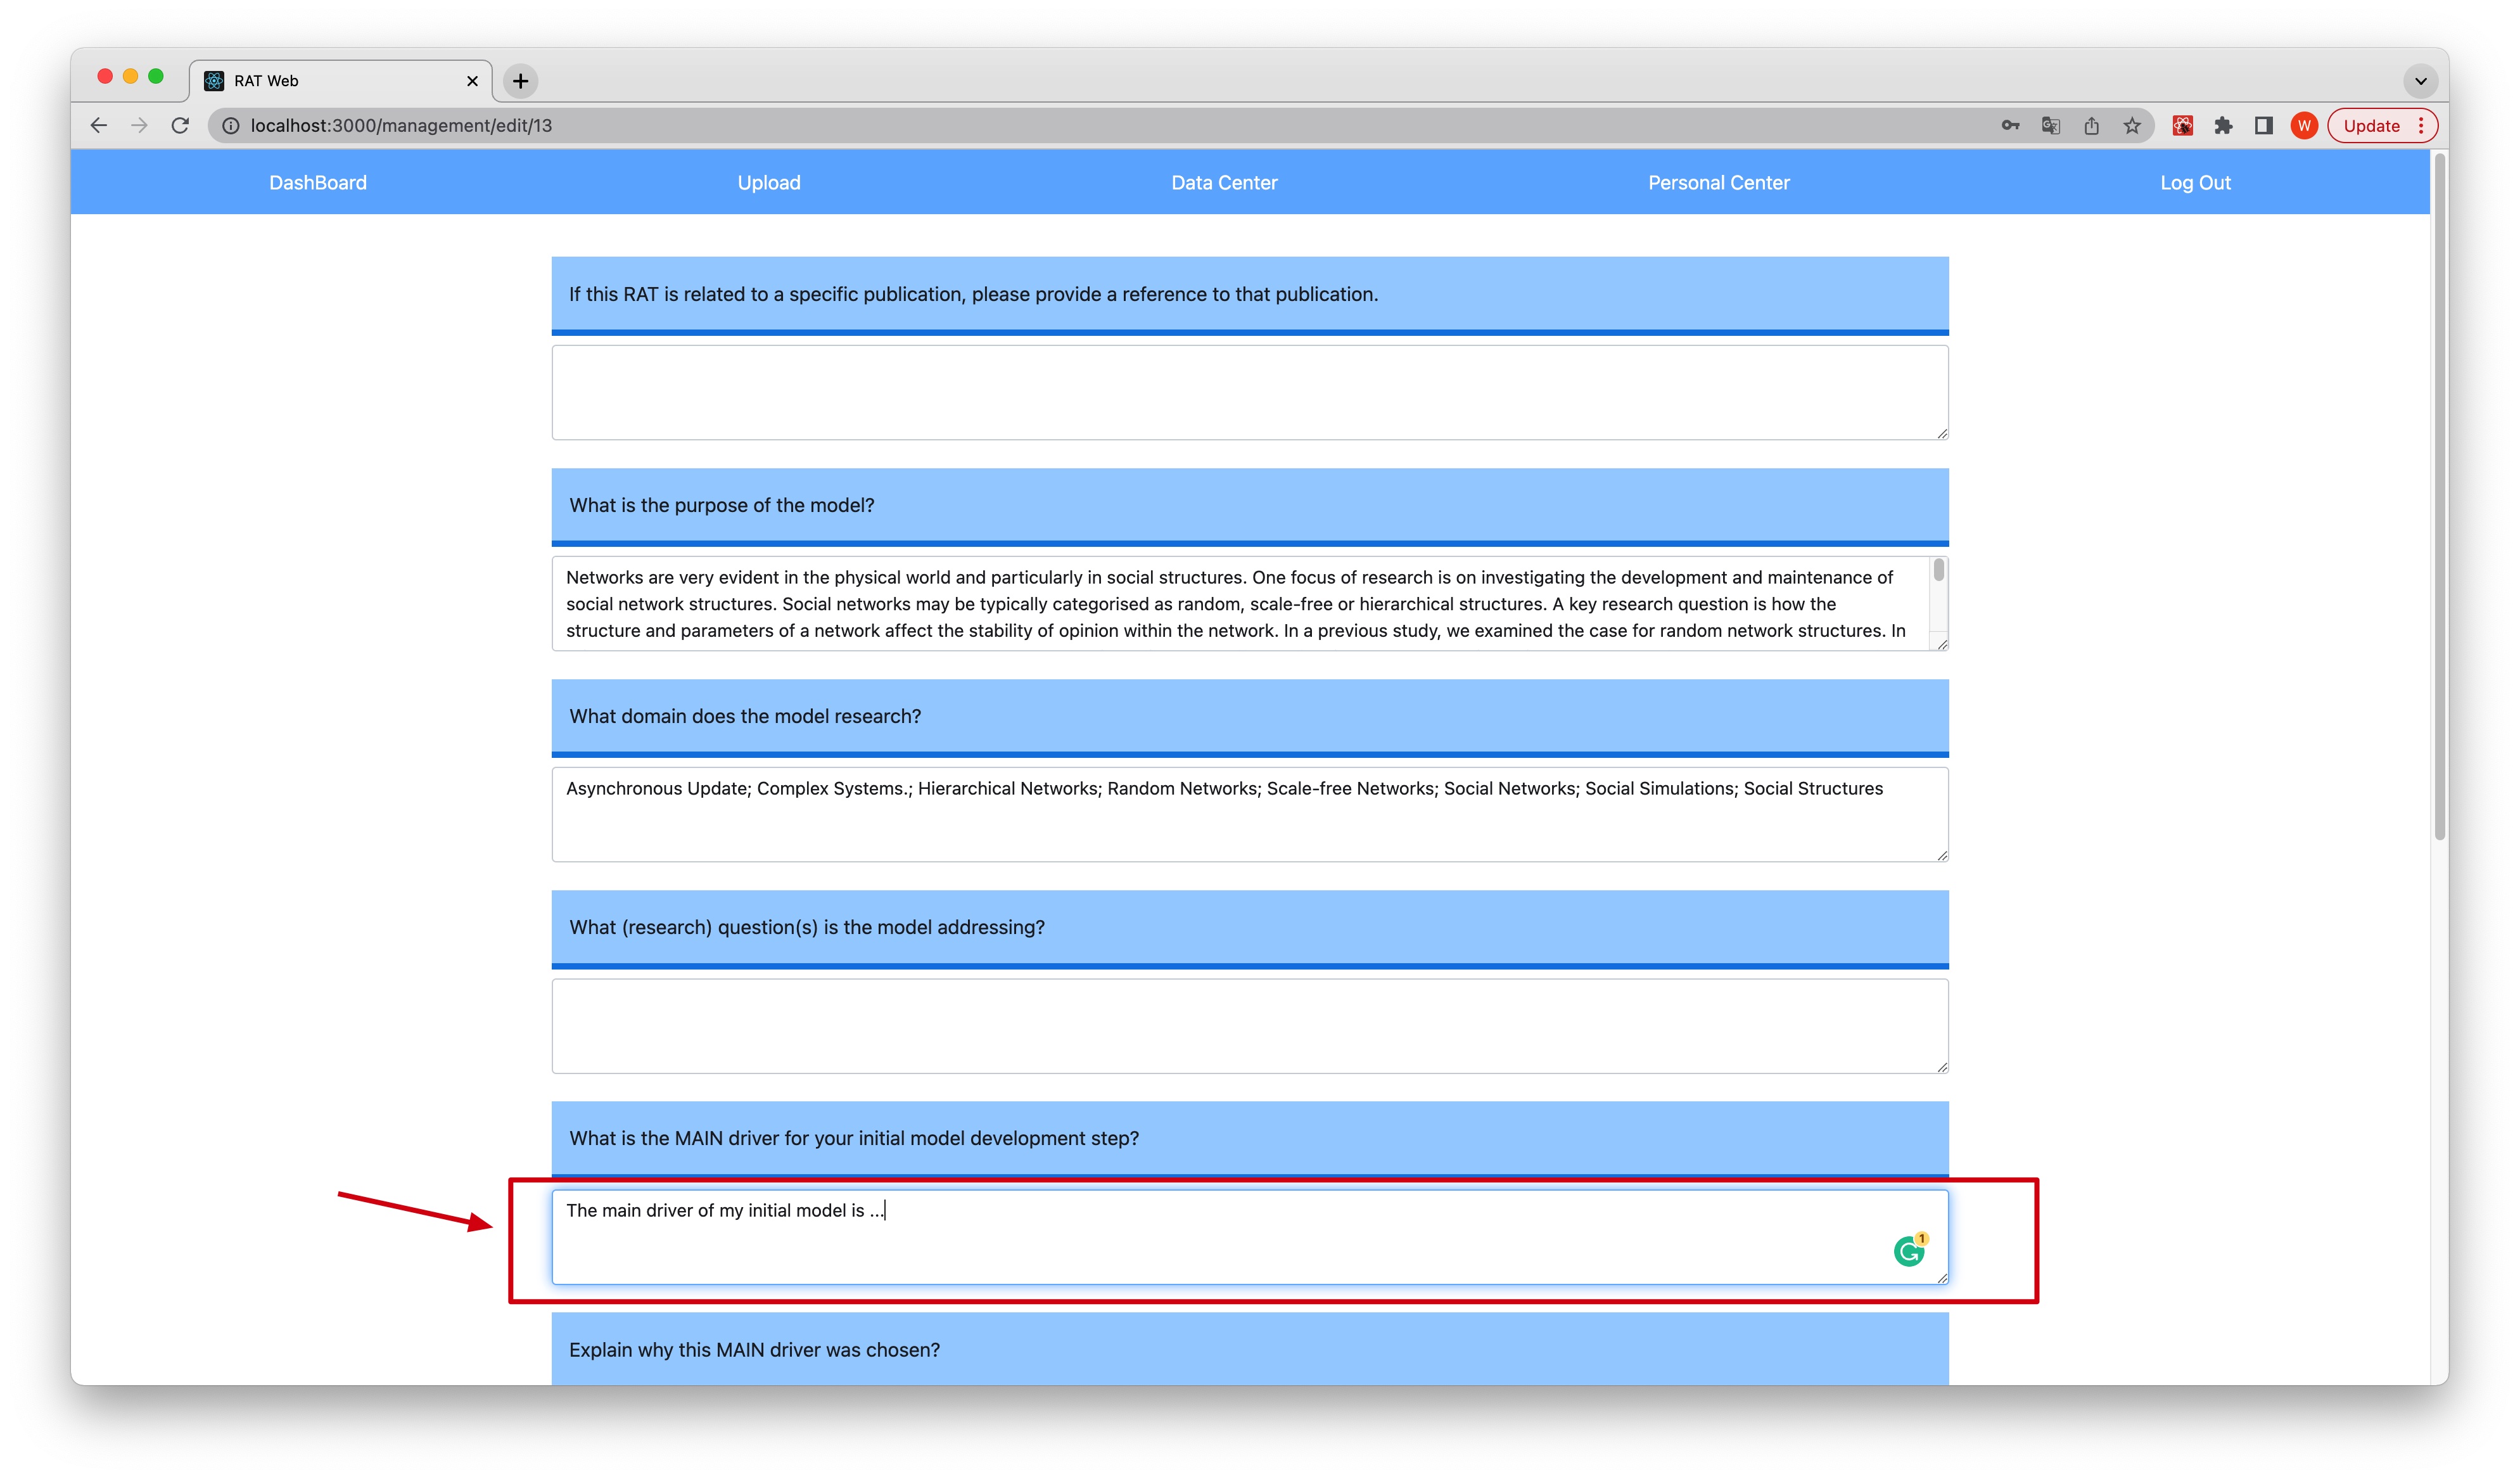Reload the page with refresh icon
The width and height of the screenshot is (2520, 1479).
180,125
